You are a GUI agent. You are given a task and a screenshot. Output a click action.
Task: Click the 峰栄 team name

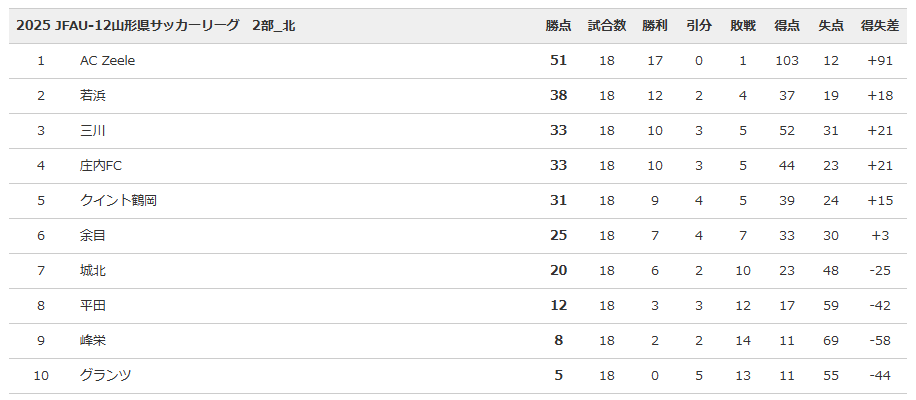[x=93, y=341]
